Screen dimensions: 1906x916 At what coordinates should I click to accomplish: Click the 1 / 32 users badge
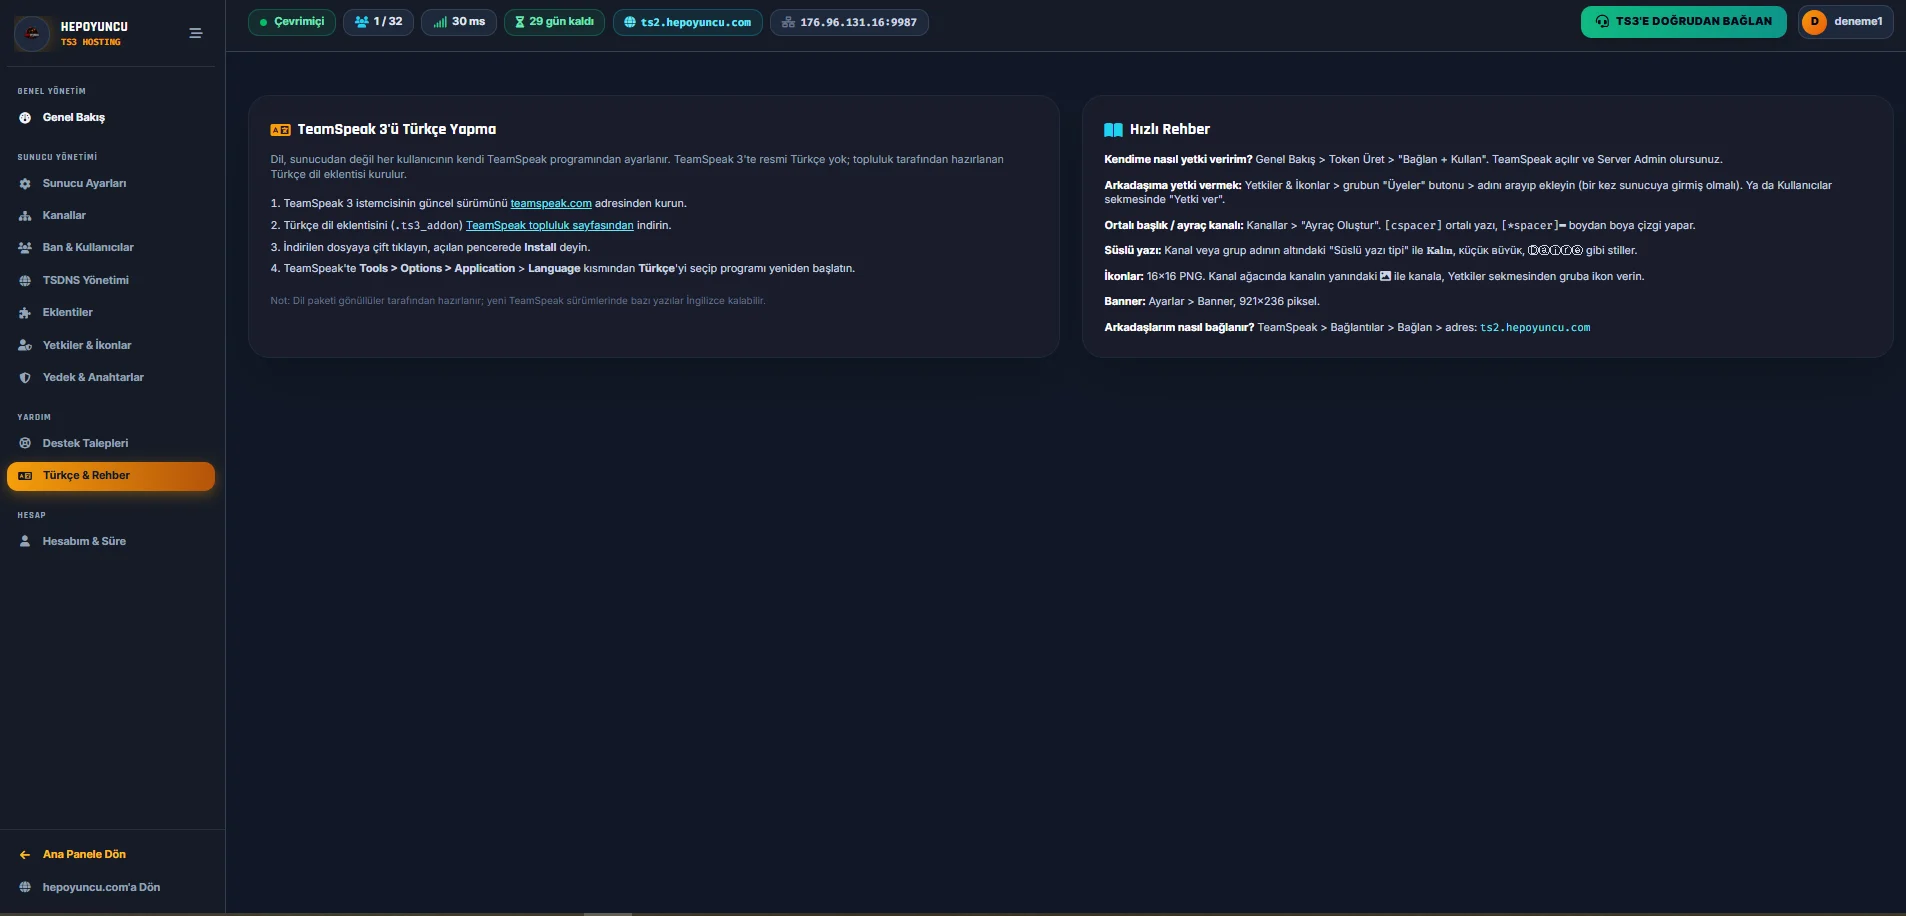coord(379,22)
